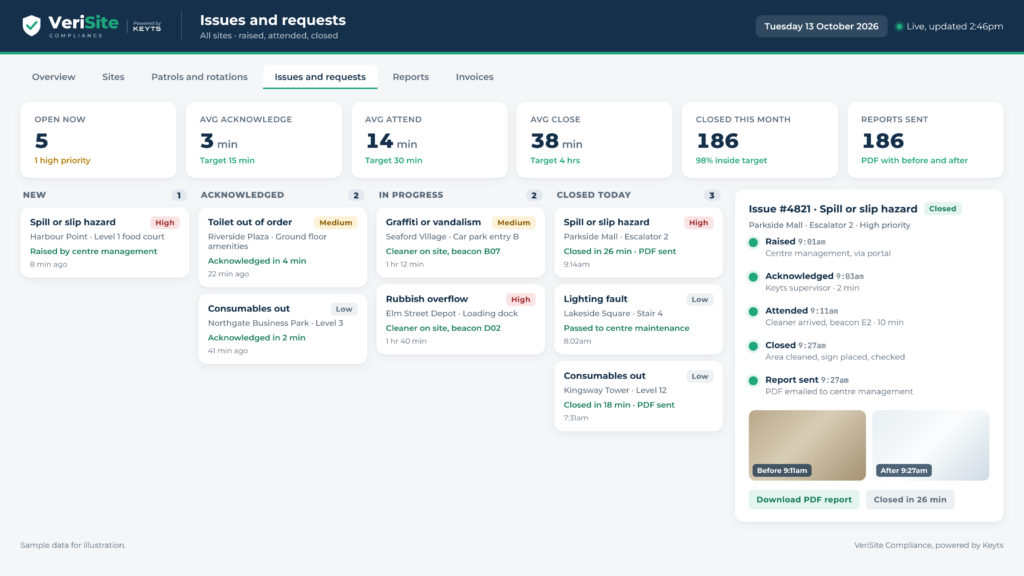
Task: Click 'PDF emailed to centre management' text
Action: click(x=839, y=392)
